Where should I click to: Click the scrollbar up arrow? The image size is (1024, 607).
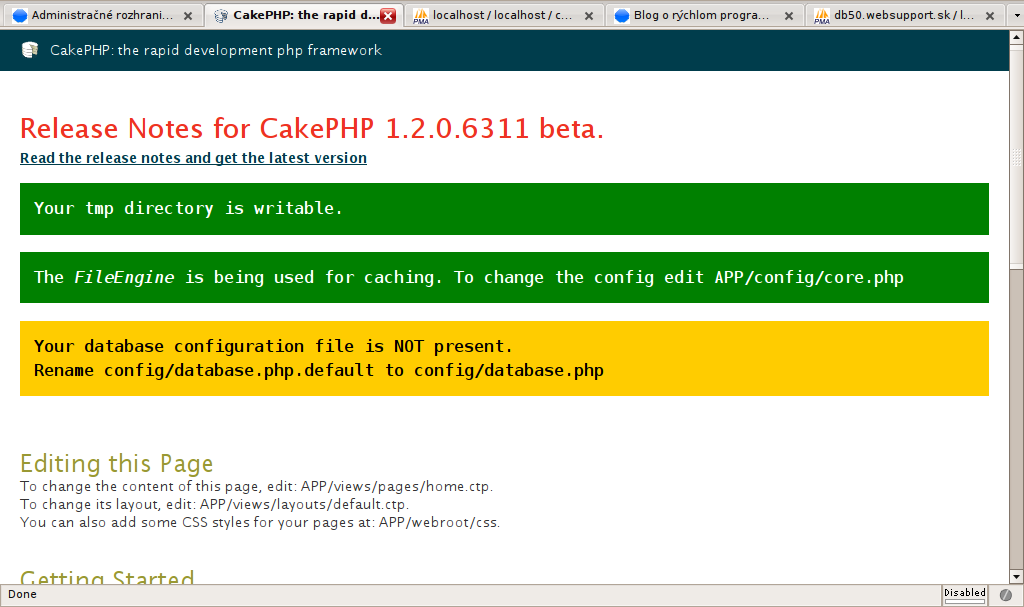[x=1016, y=37]
